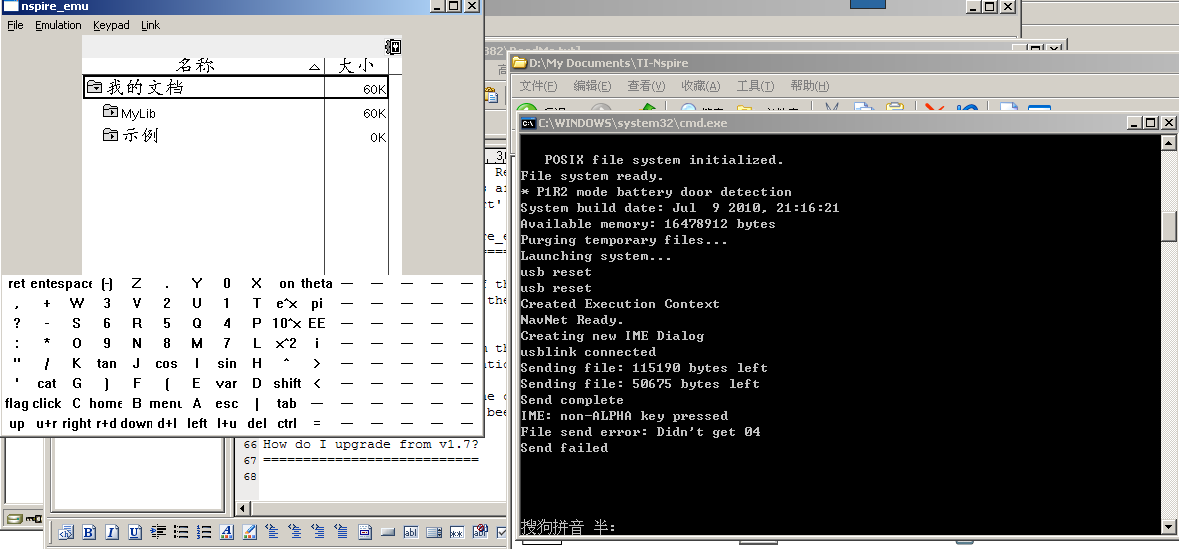Click the 'sin' key on the keypad
The width and height of the screenshot is (1179, 549).
click(226, 363)
